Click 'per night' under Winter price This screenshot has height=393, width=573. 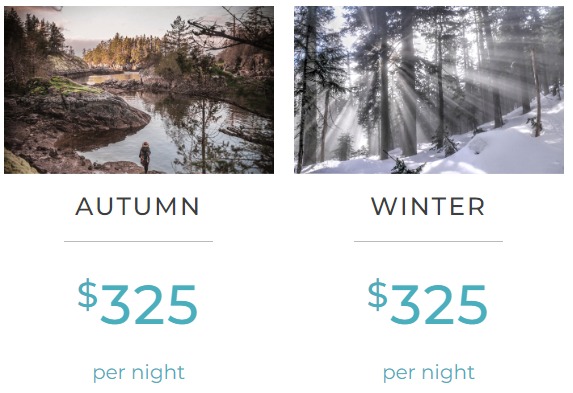(x=429, y=373)
